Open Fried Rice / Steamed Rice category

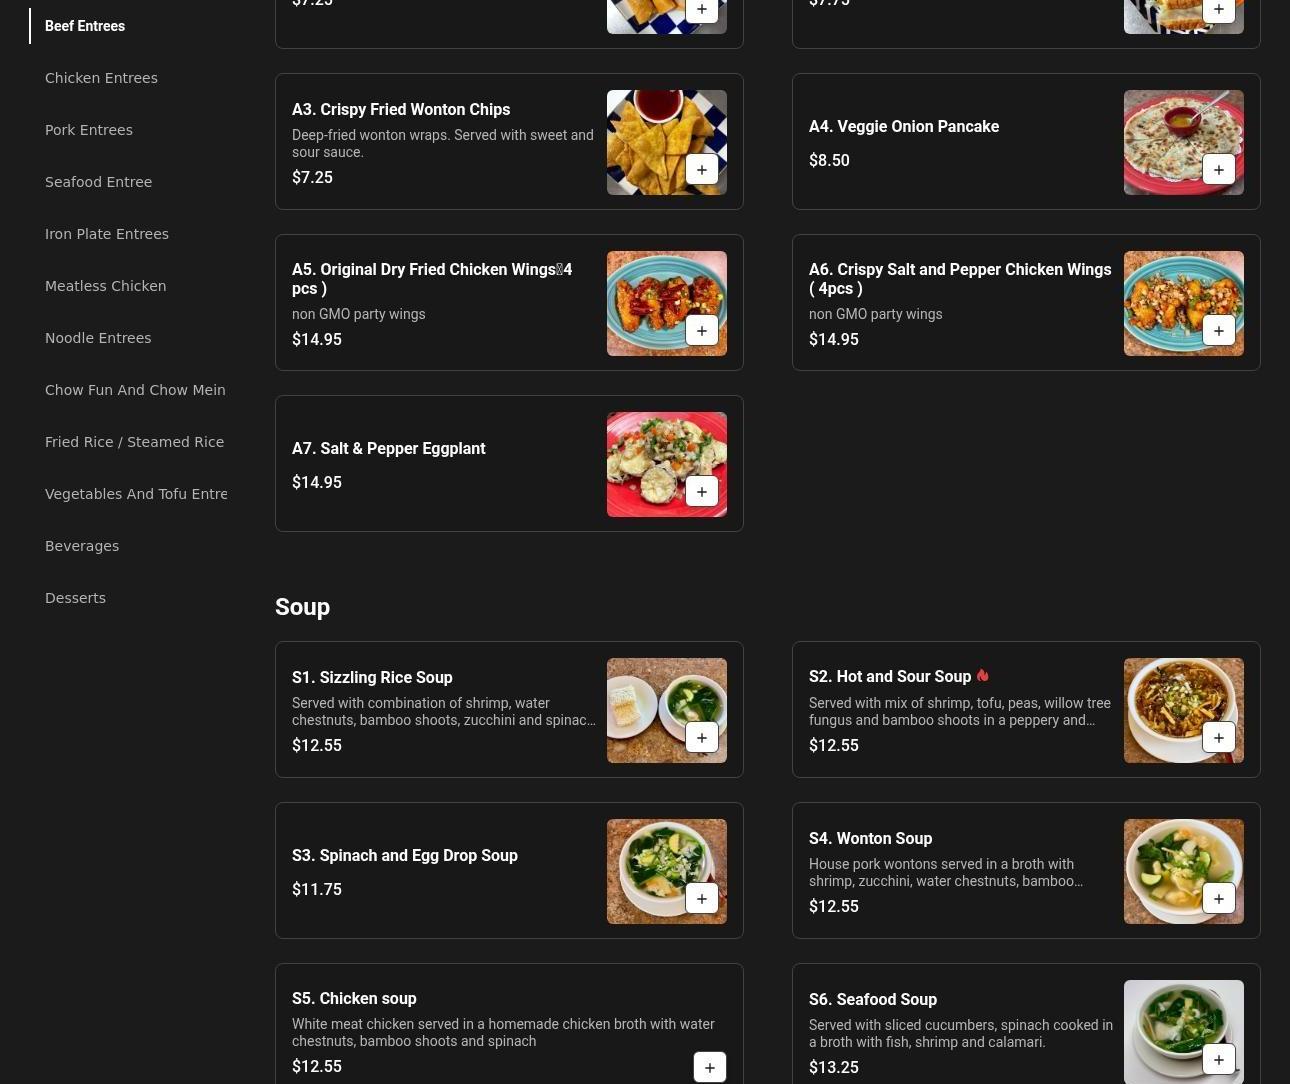[x=135, y=442]
